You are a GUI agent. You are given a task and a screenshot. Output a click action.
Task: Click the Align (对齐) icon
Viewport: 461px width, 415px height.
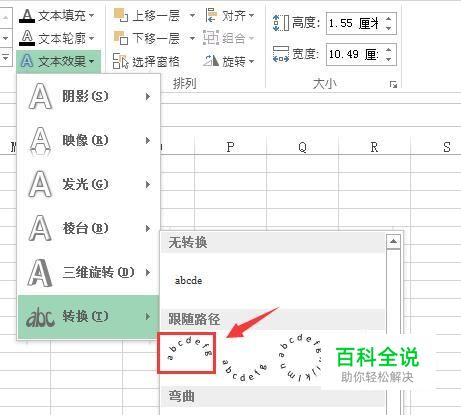click(212, 16)
